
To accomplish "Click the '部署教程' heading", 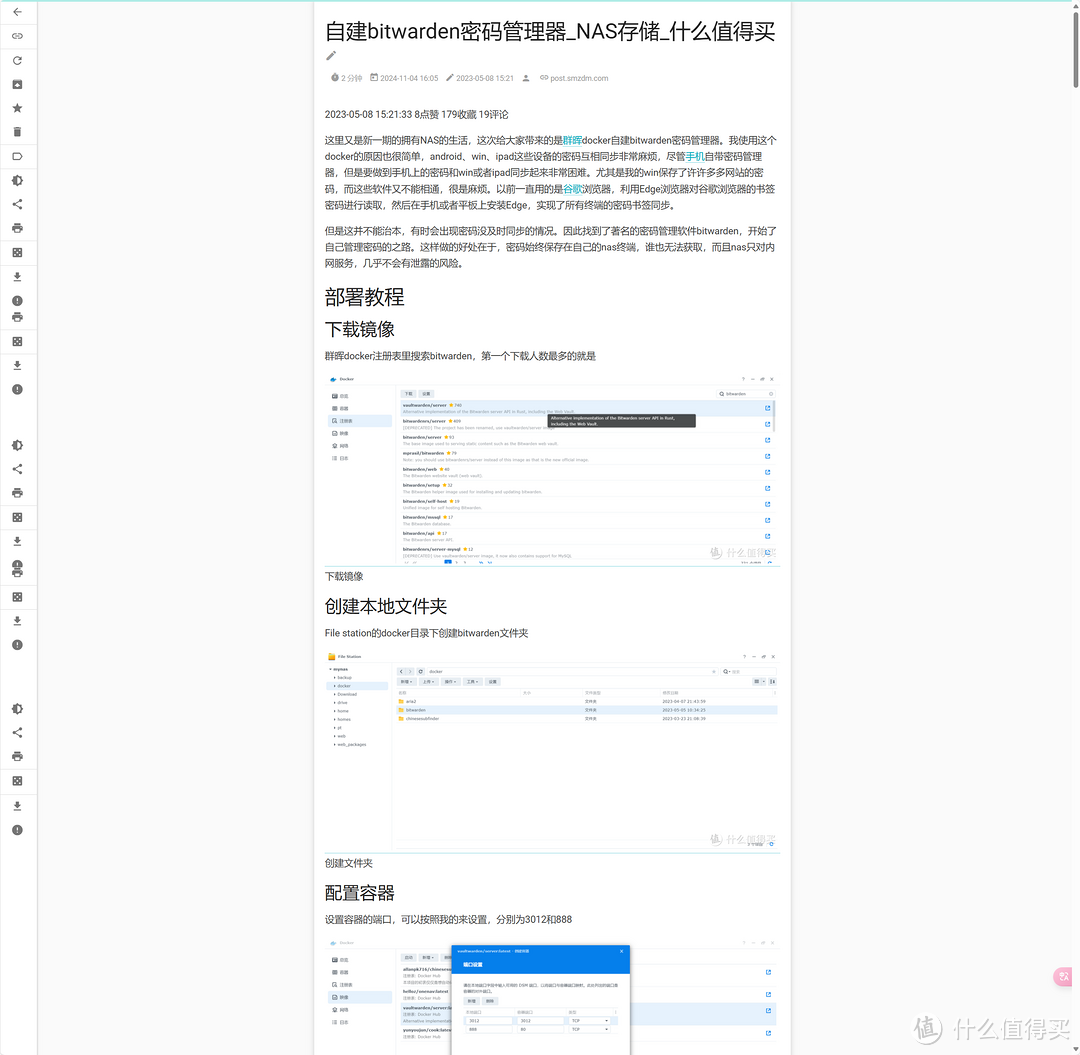I will [x=364, y=297].
